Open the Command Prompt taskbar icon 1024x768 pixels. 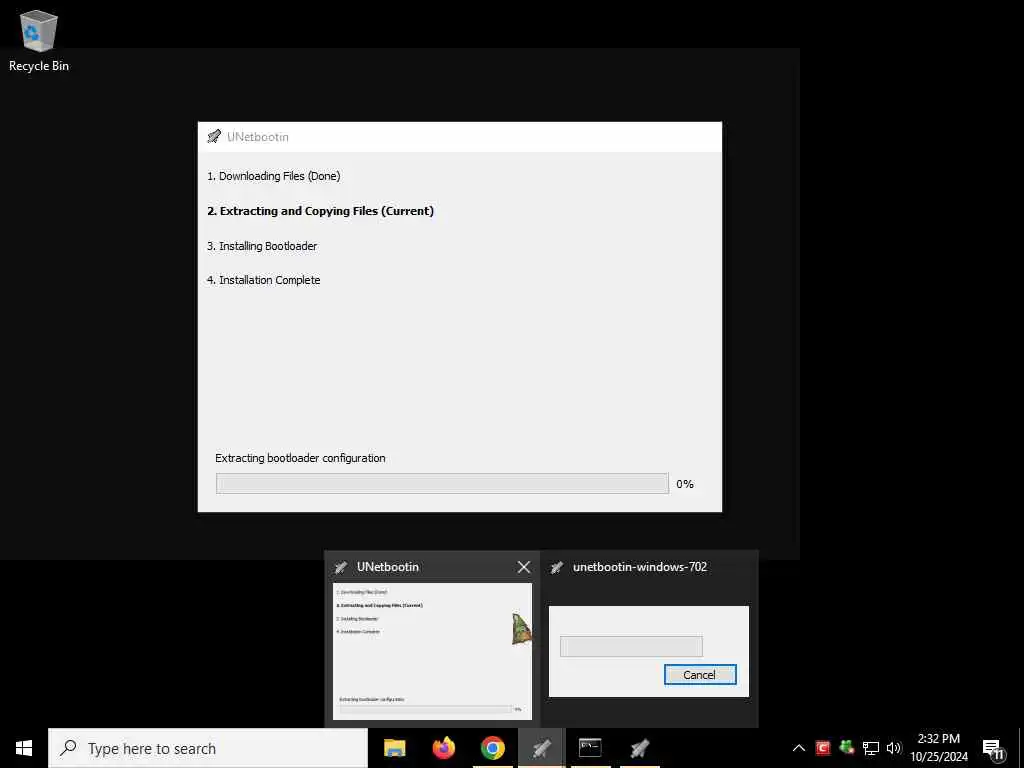(590, 748)
